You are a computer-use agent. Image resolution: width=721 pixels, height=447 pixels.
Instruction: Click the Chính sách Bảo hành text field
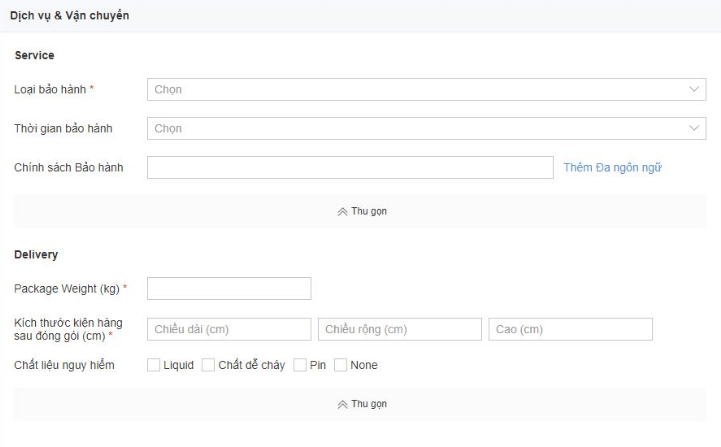click(350, 167)
